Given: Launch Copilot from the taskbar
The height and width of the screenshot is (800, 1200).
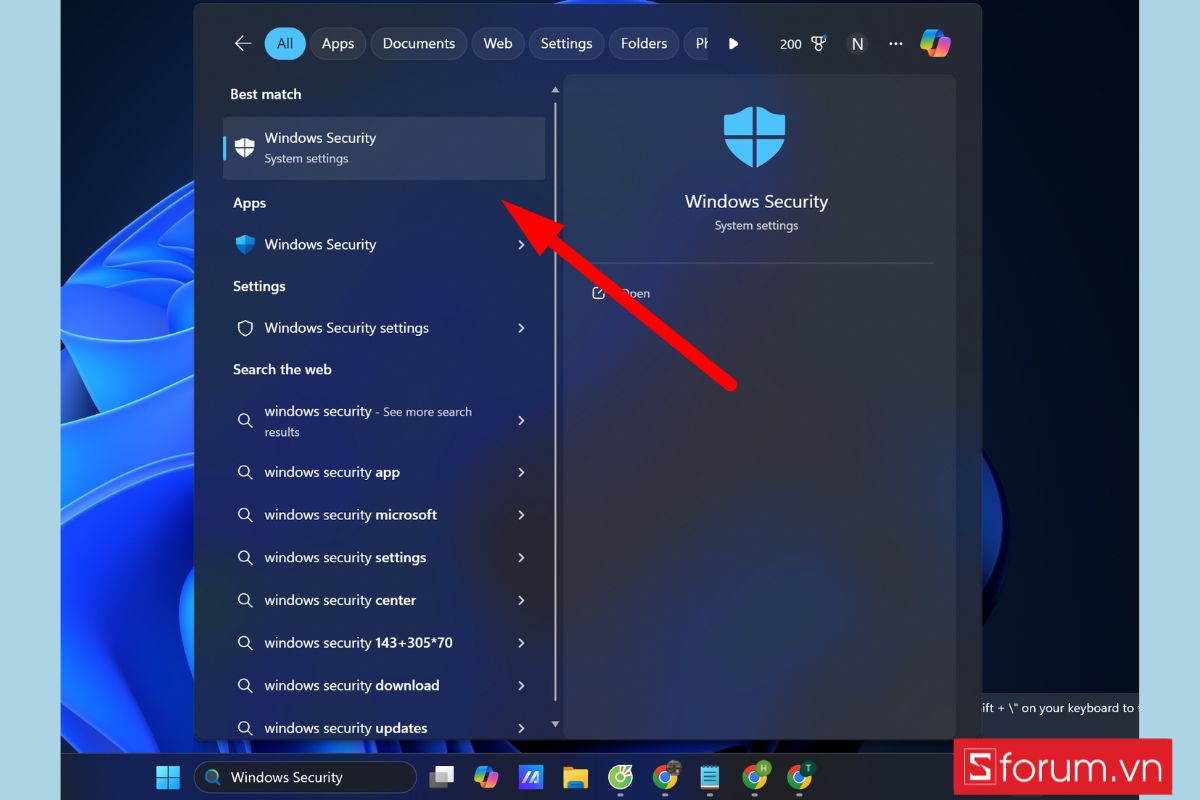Looking at the screenshot, I should click(486, 777).
